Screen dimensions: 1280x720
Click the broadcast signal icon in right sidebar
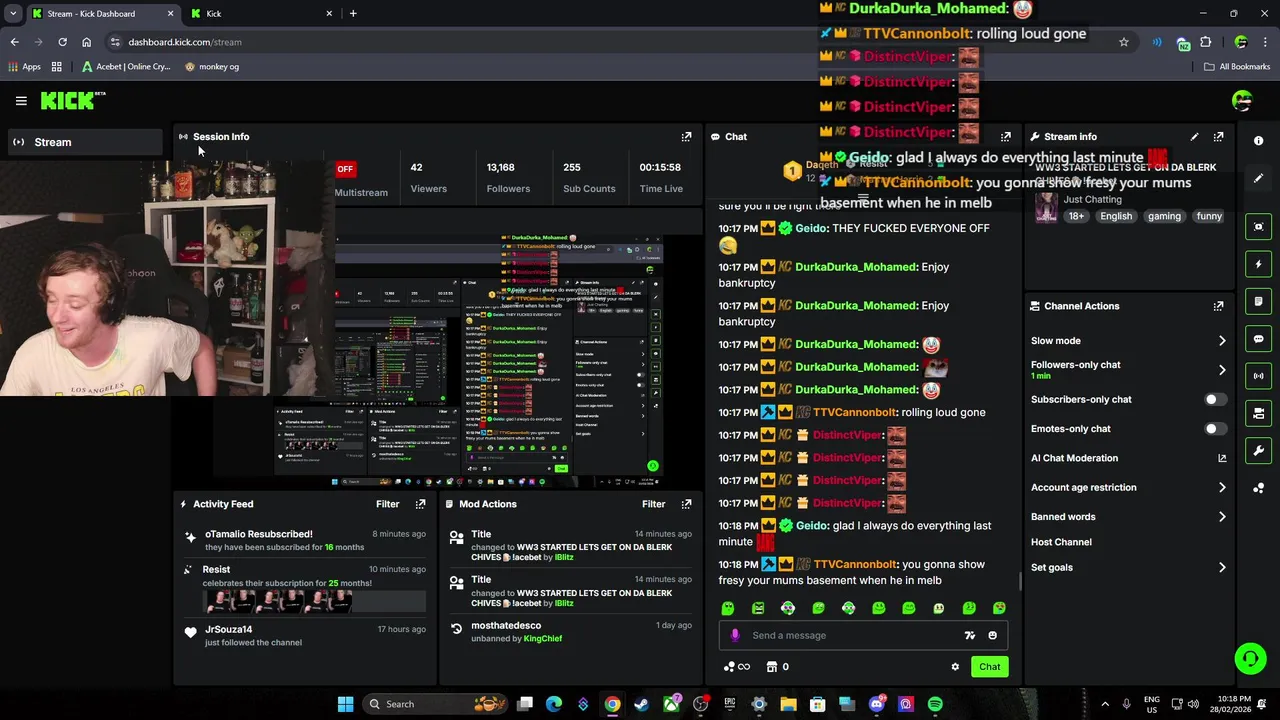click(x=1259, y=376)
